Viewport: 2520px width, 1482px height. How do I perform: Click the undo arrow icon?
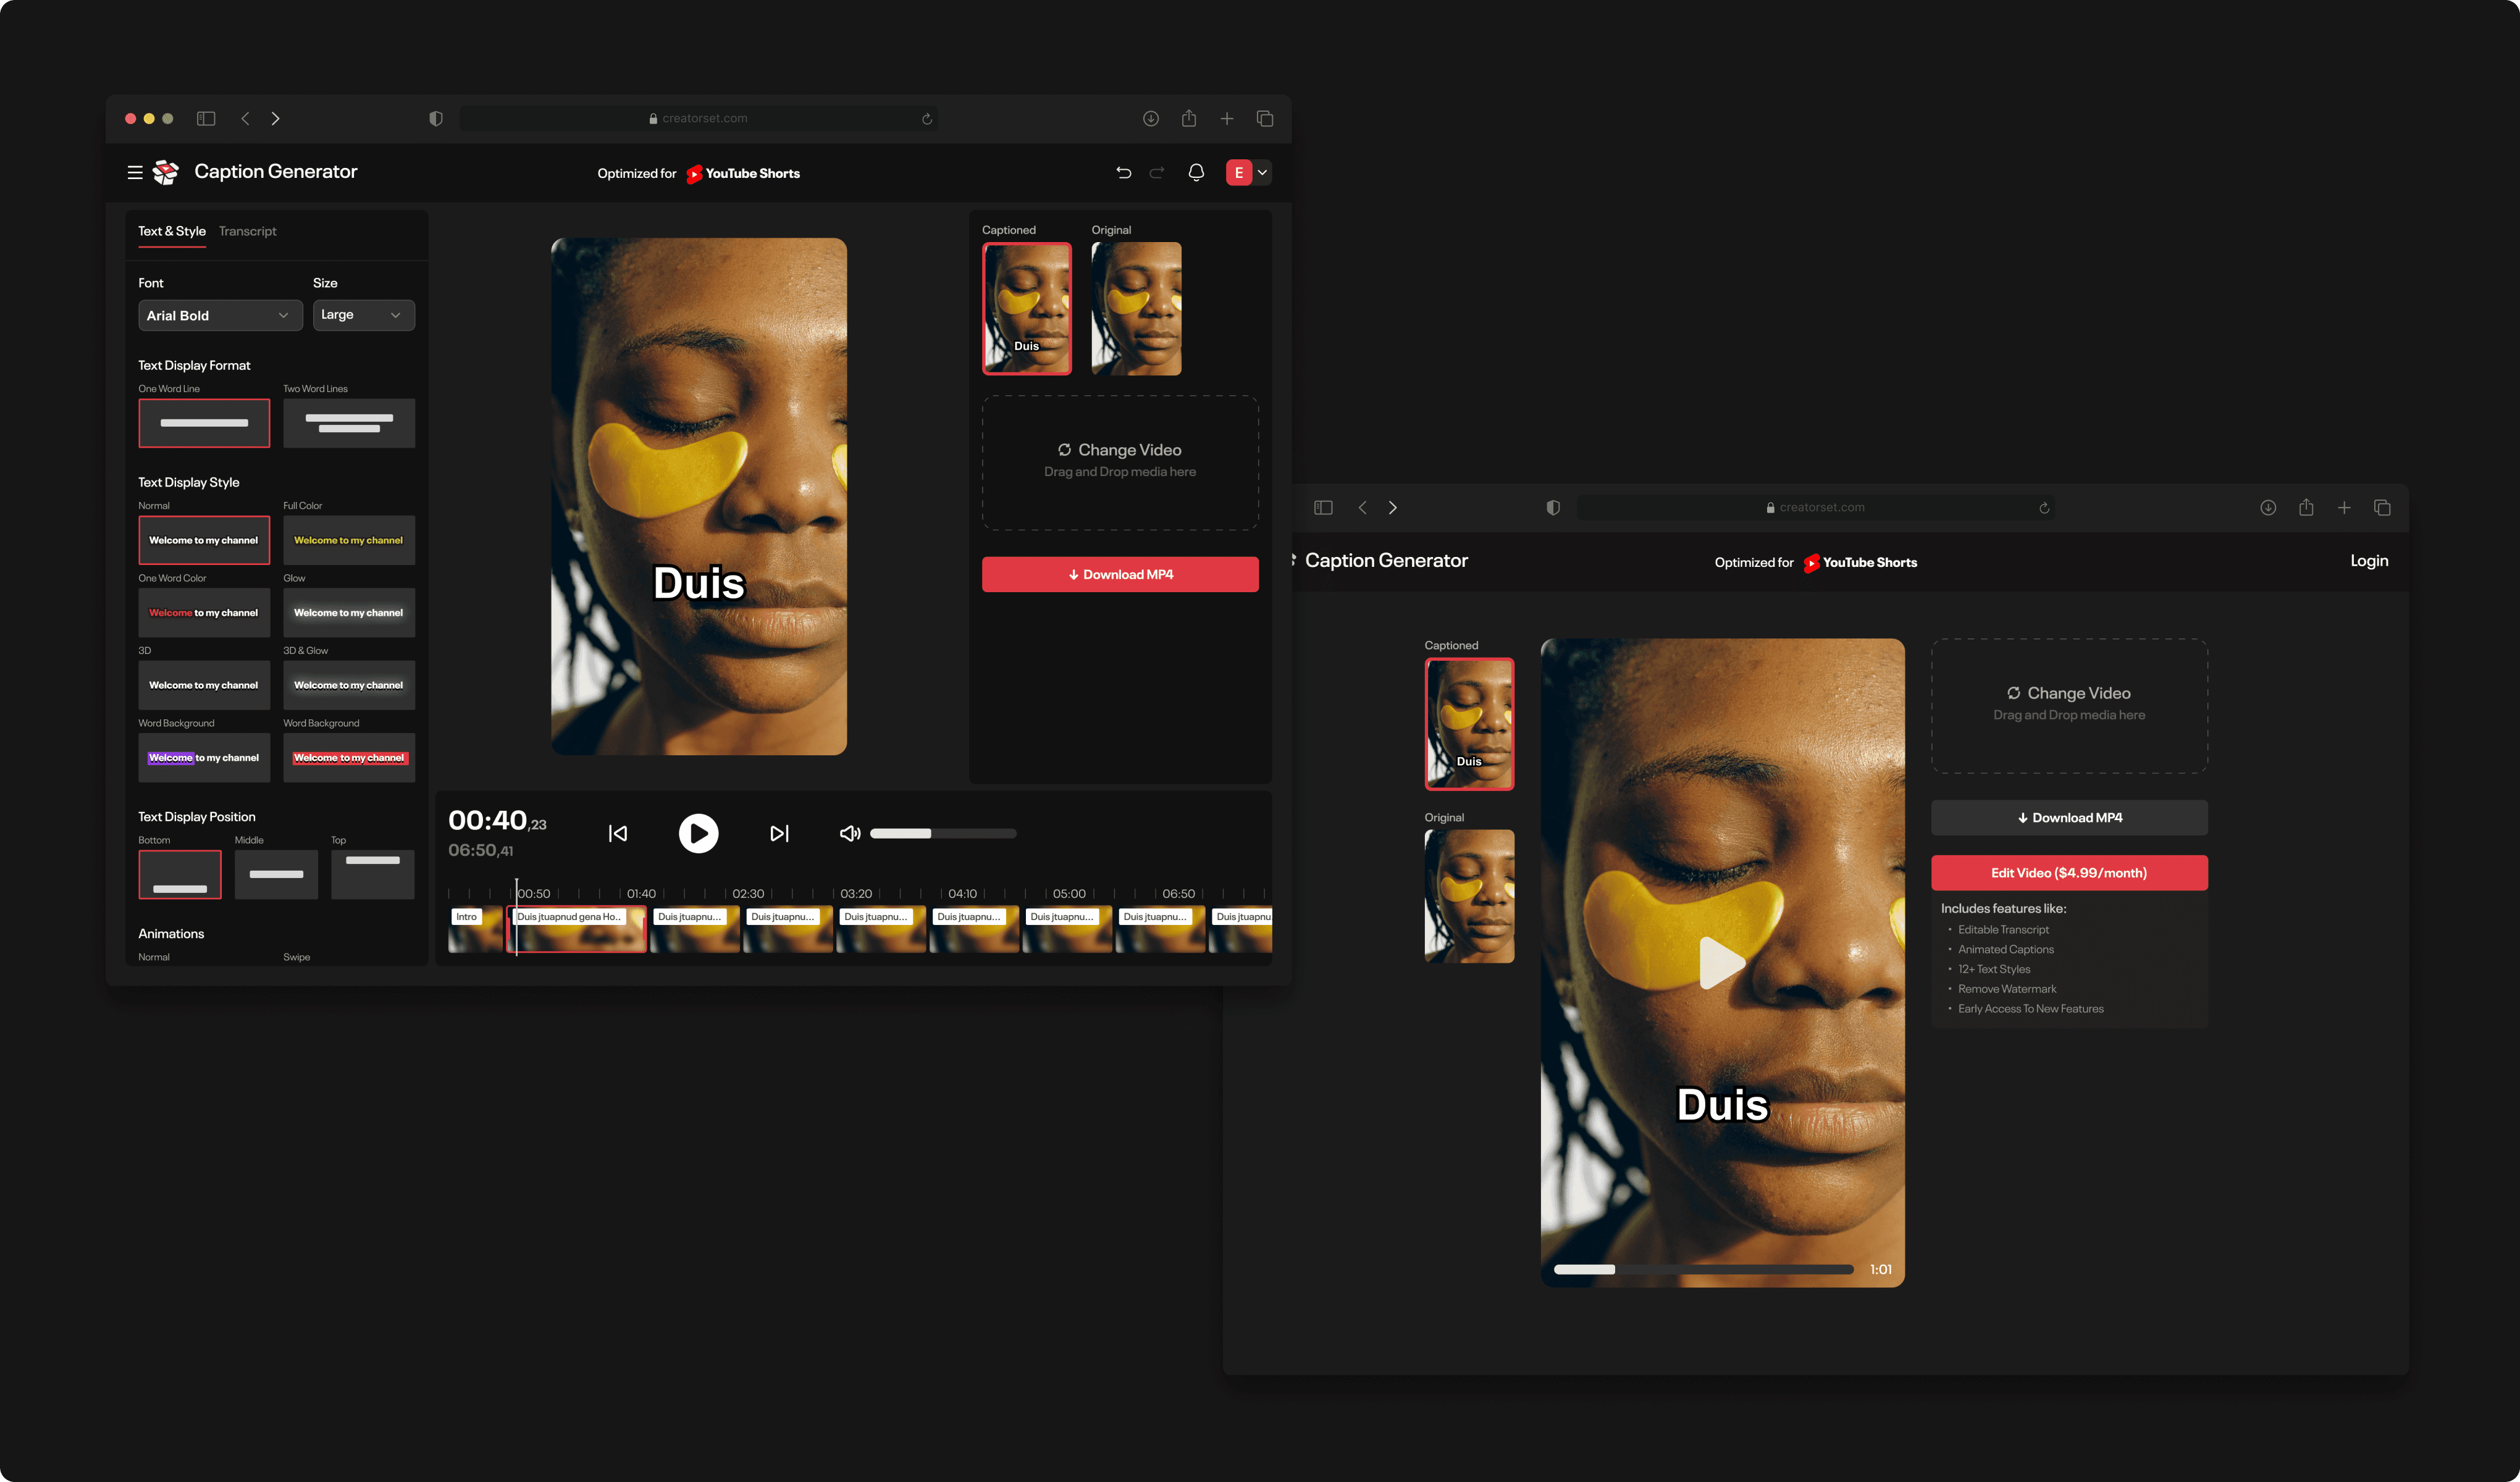pos(1123,173)
